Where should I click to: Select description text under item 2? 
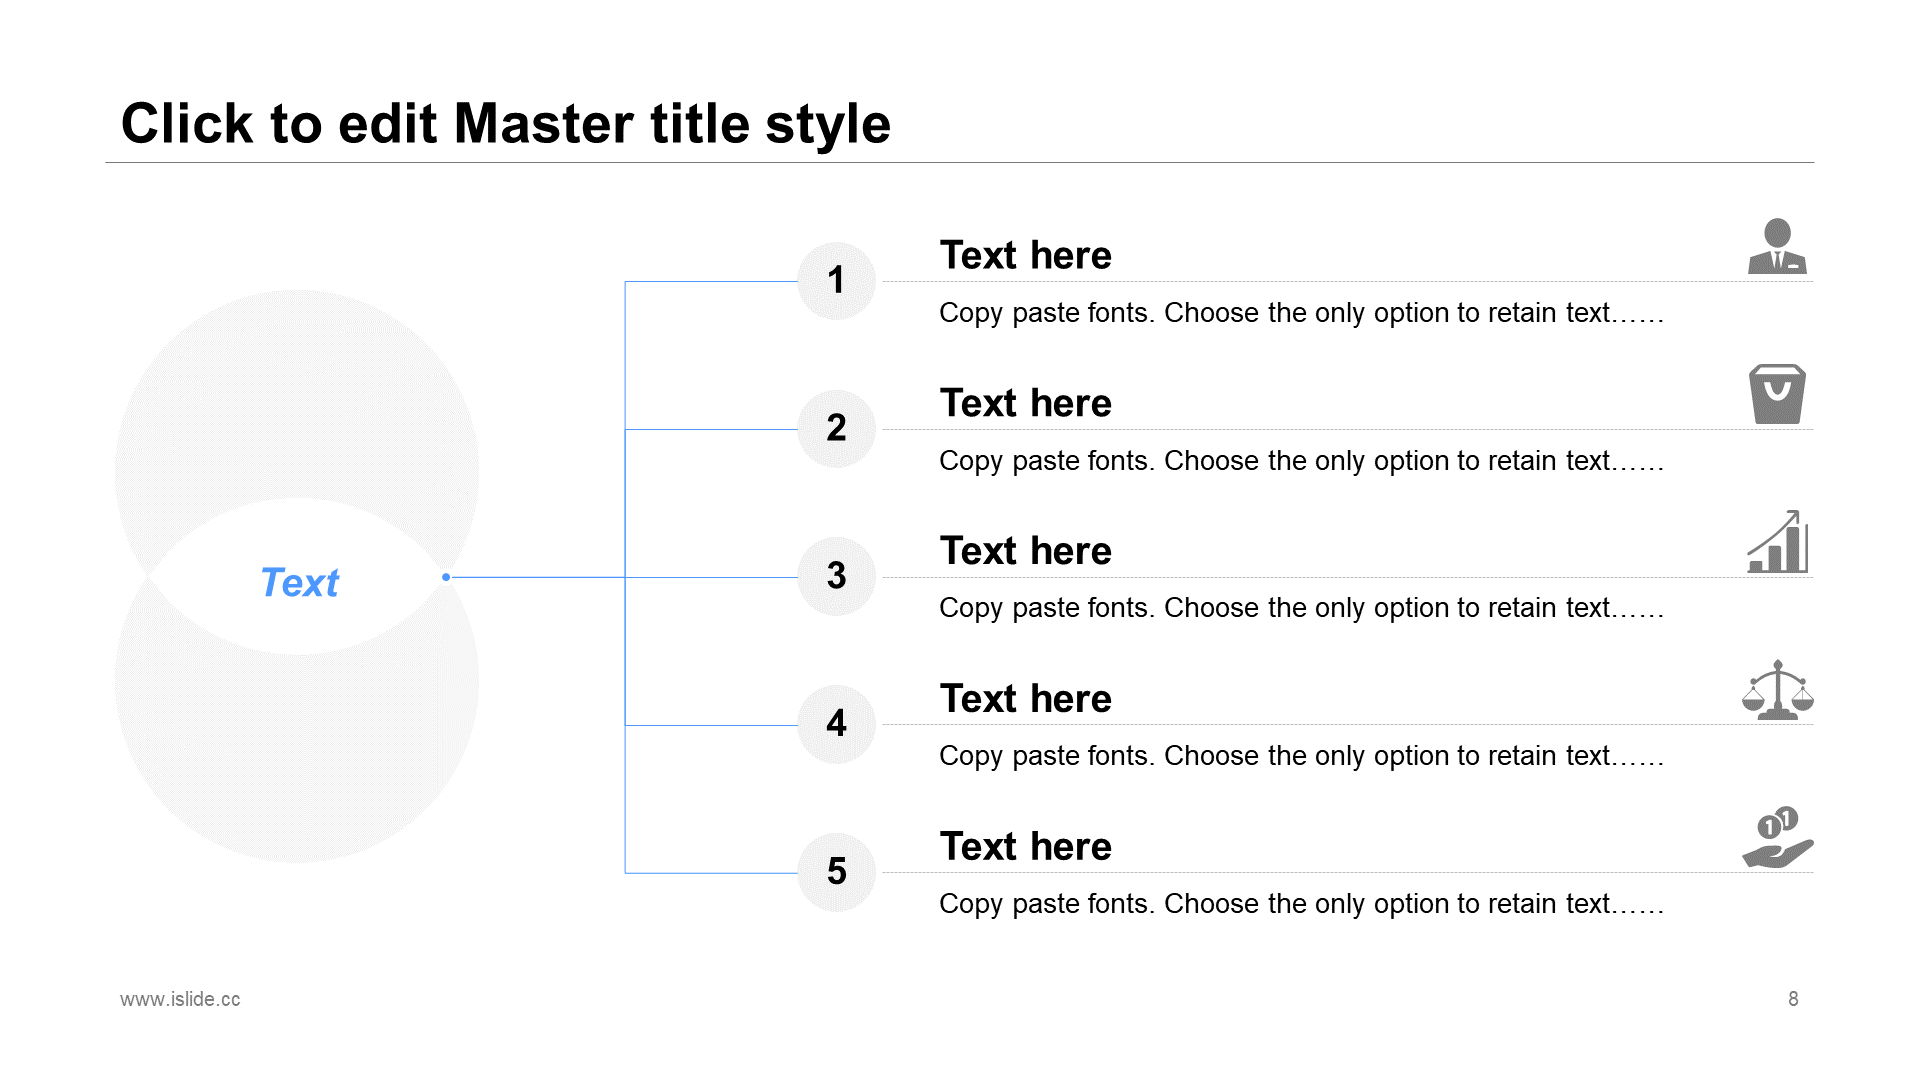(x=1300, y=461)
